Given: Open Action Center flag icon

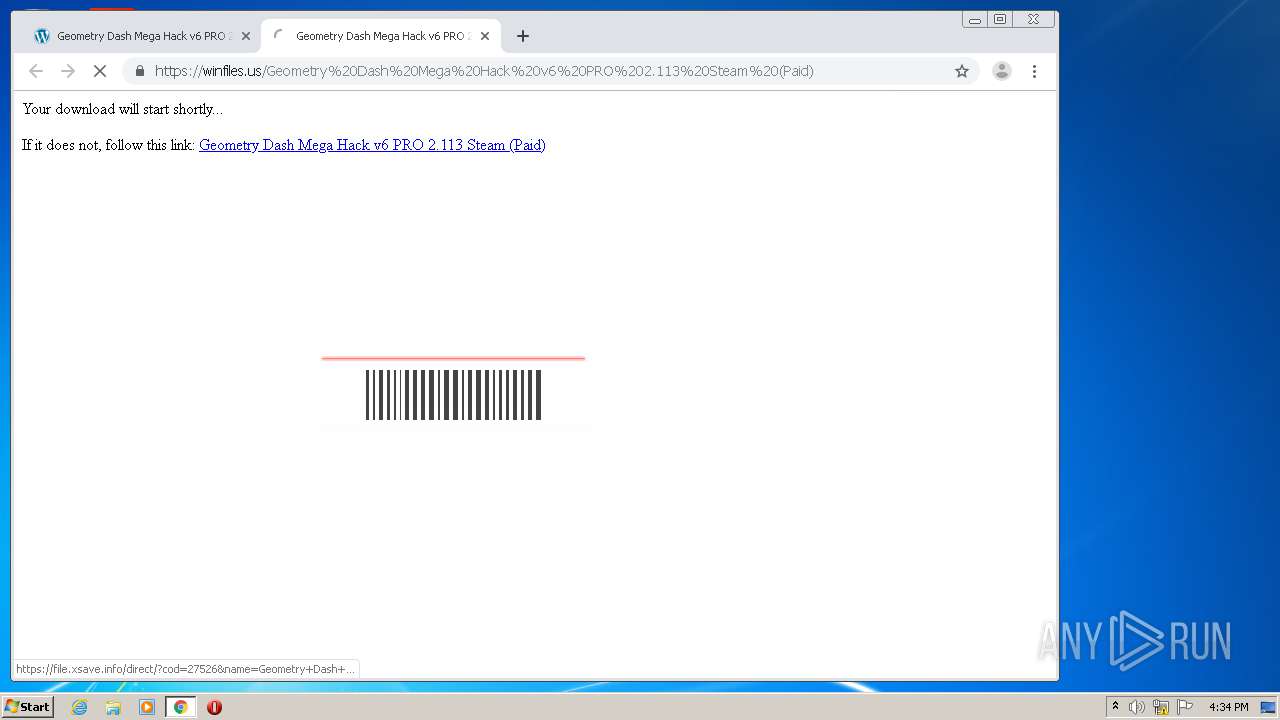Looking at the screenshot, I should pyautogui.click(x=1185, y=707).
